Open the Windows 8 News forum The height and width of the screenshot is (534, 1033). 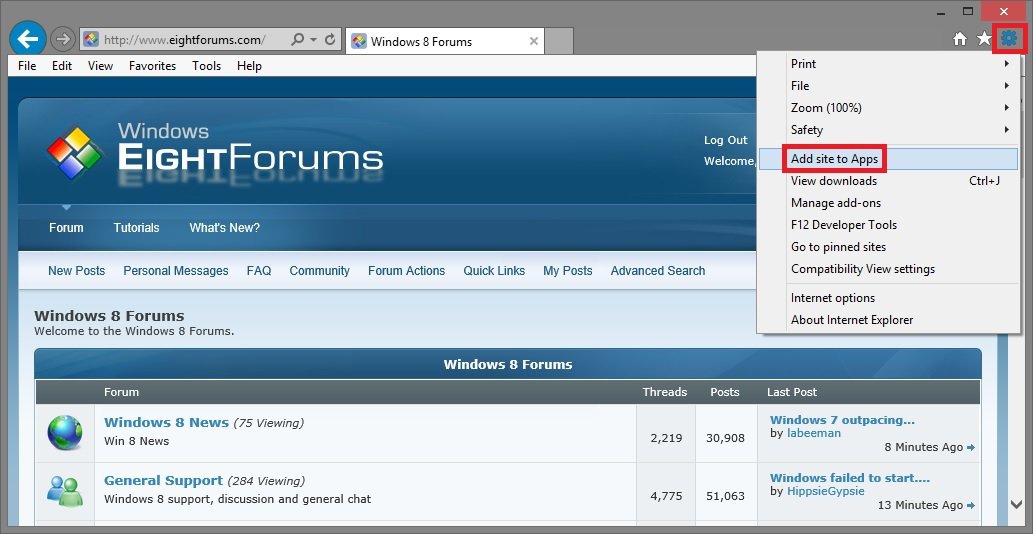[x=167, y=423]
